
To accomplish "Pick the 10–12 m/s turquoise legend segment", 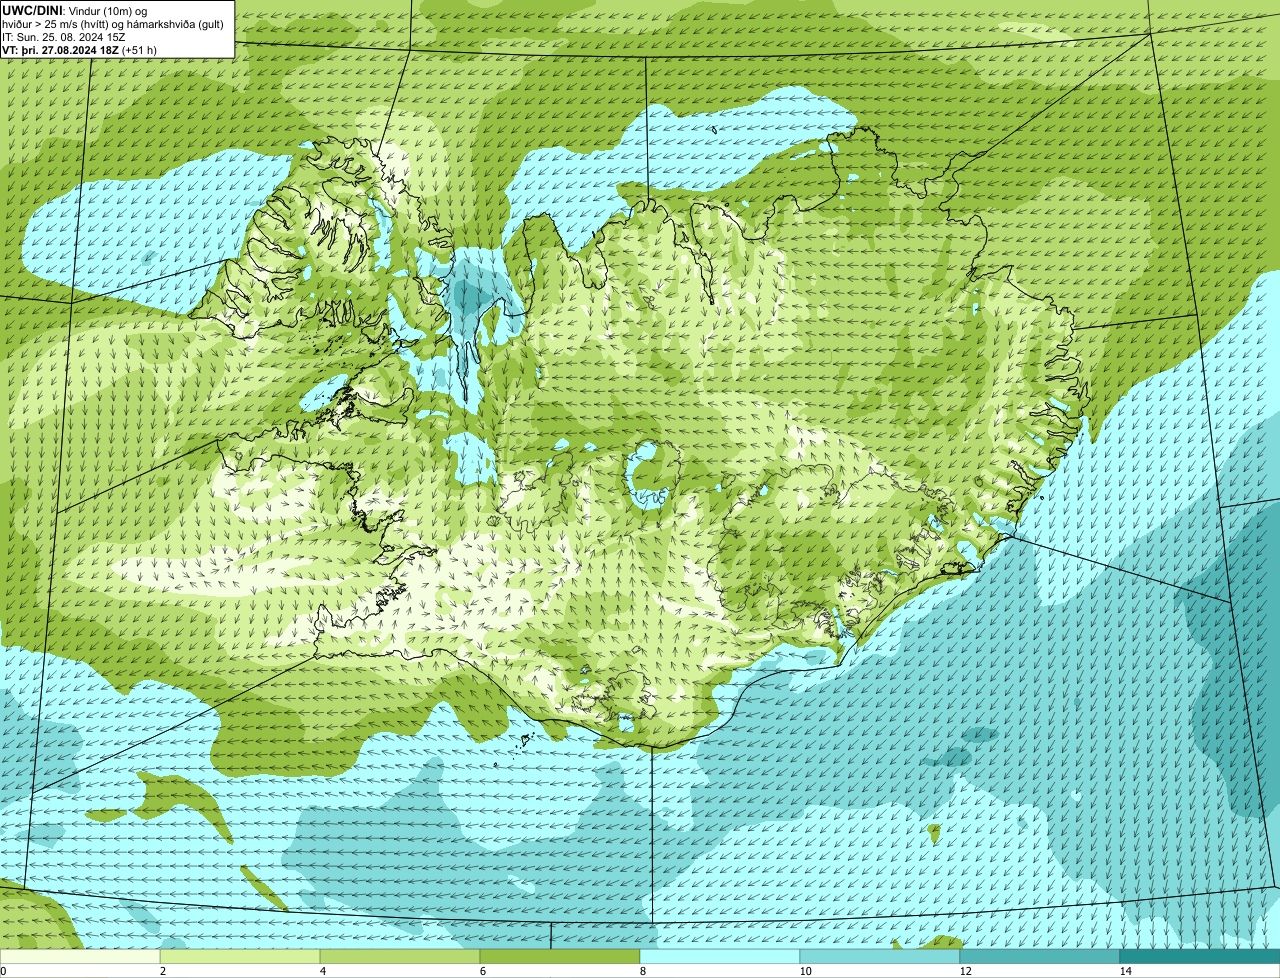I will point(880,956).
